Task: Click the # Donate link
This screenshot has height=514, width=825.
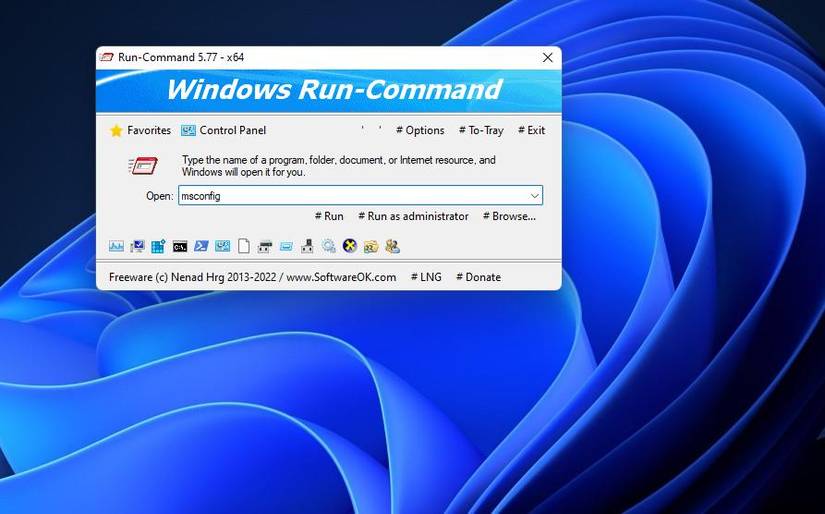Action: 478,277
